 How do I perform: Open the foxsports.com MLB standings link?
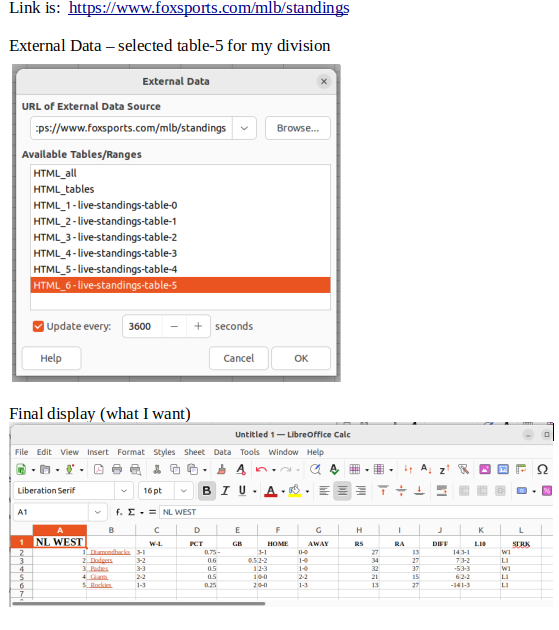pos(209,8)
